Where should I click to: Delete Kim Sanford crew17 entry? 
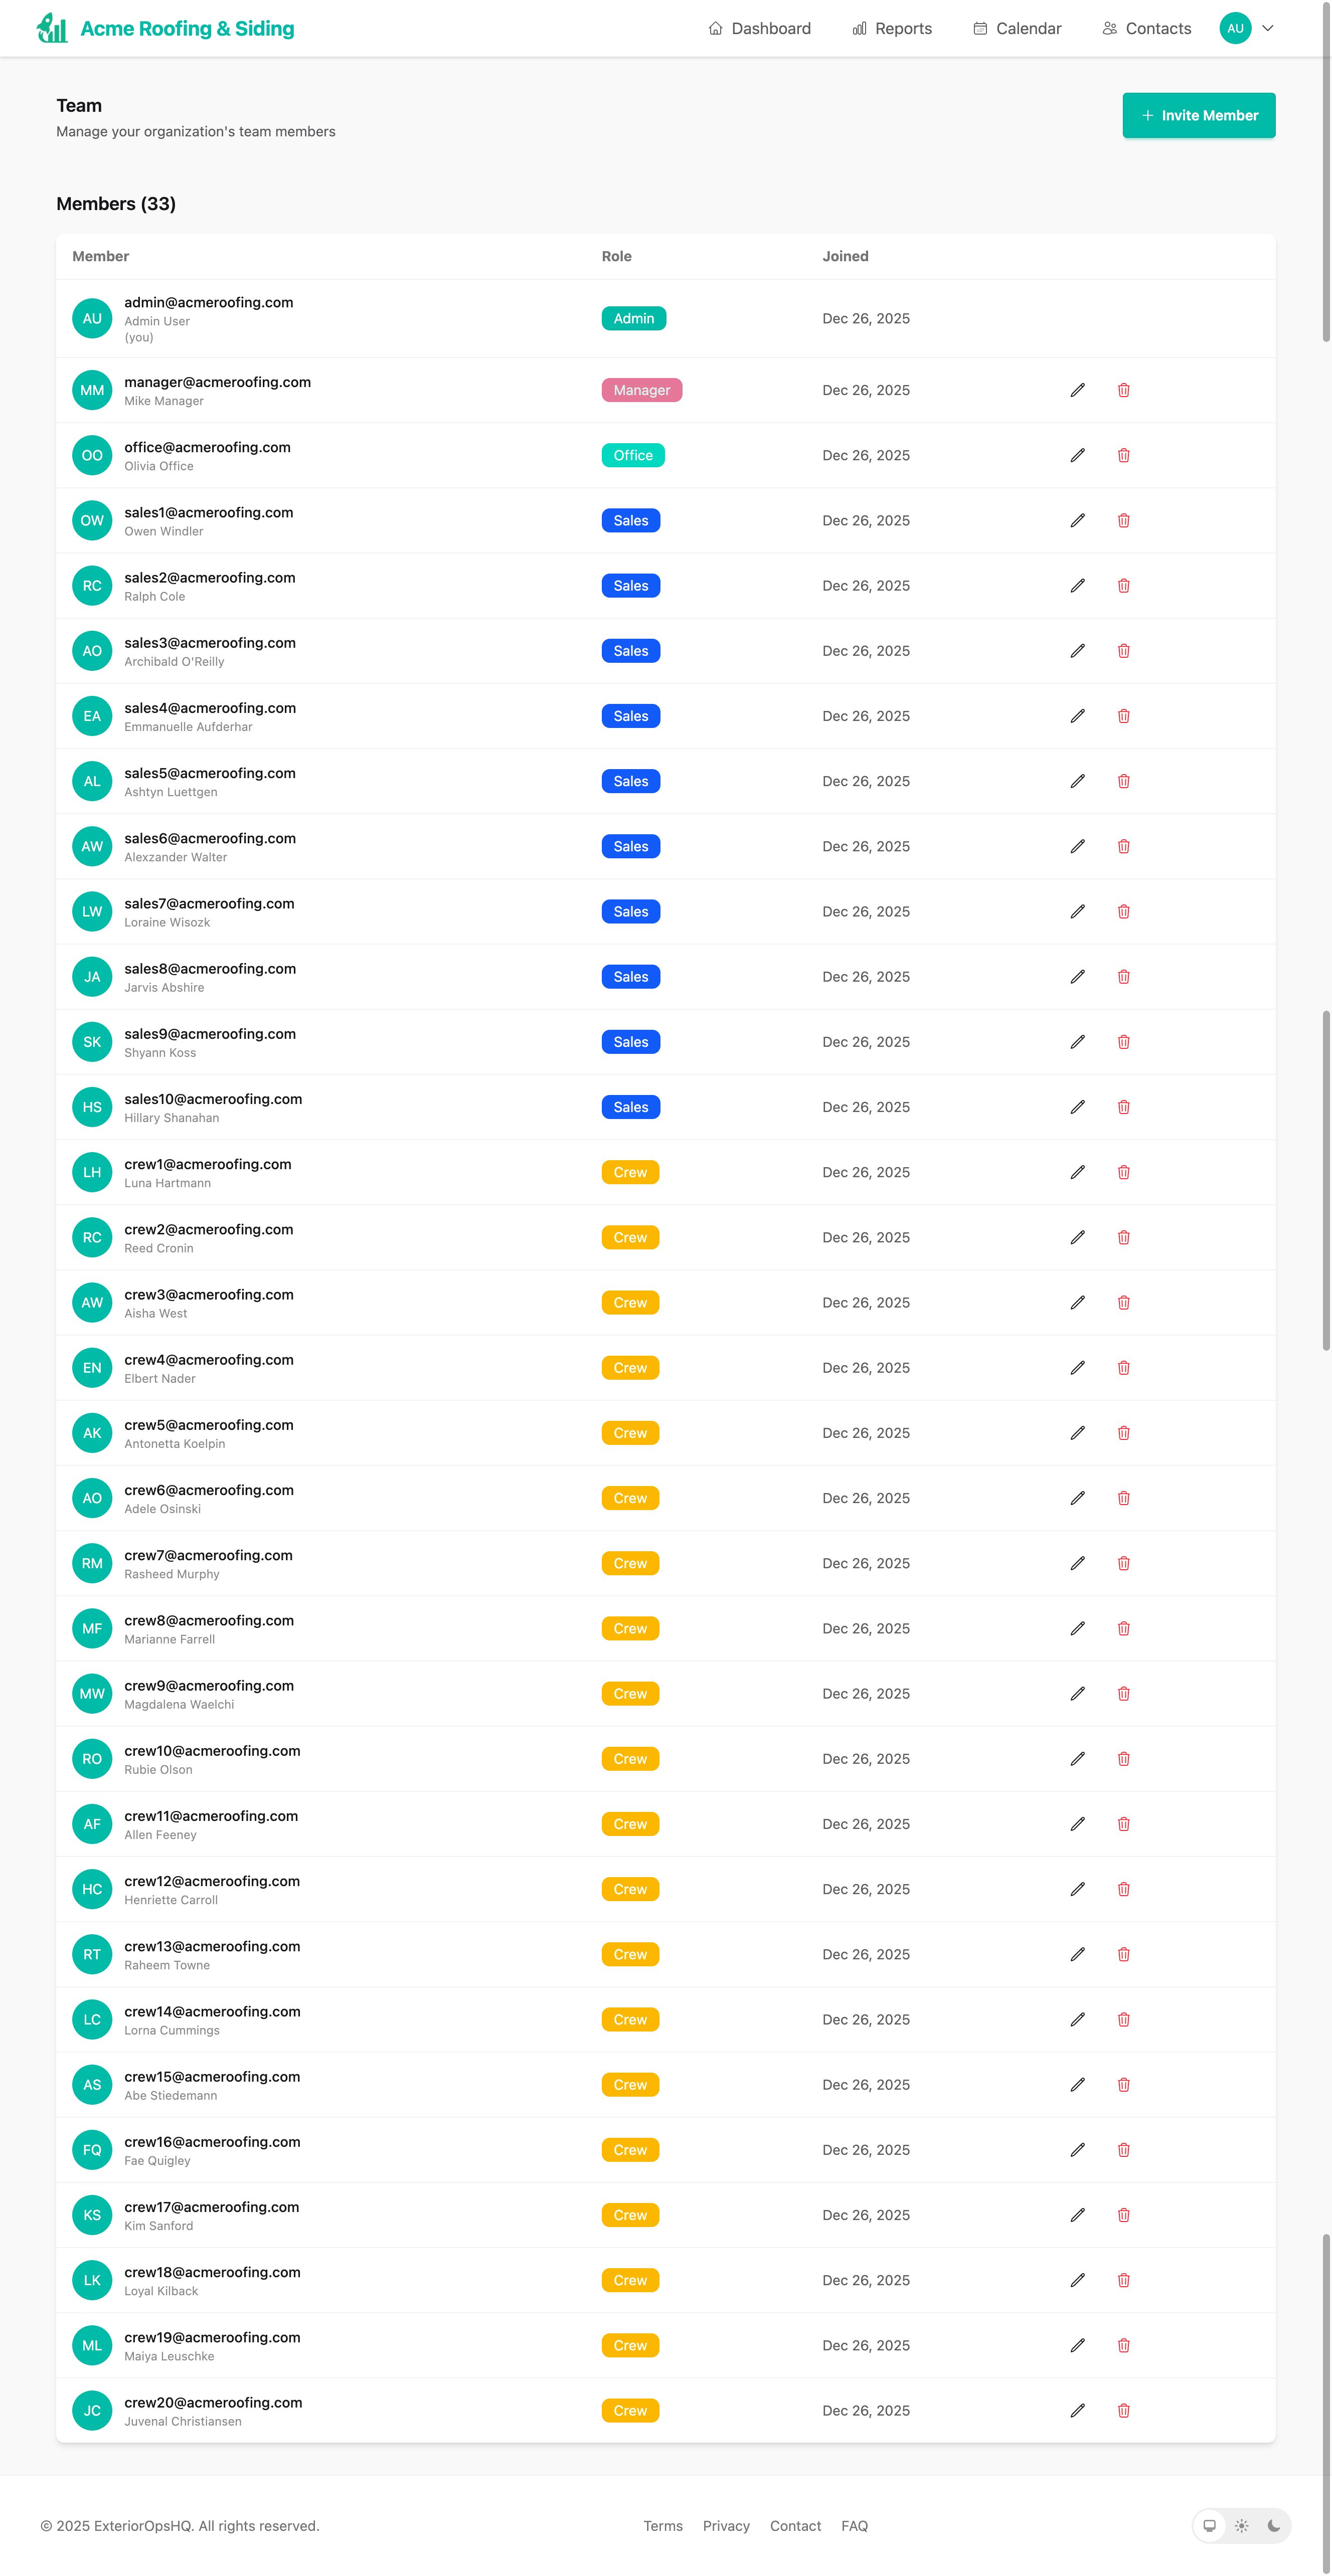coord(1123,2215)
